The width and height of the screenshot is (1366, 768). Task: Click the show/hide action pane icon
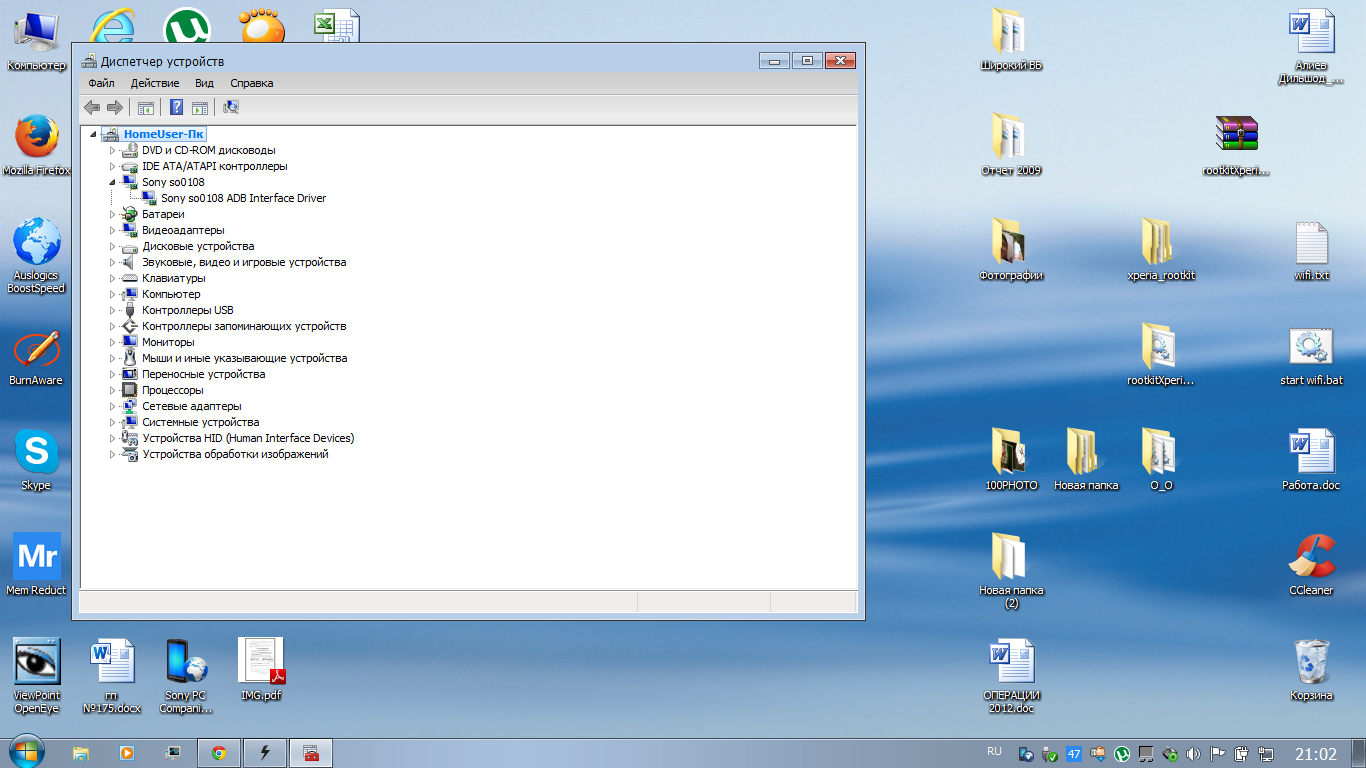pyautogui.click(x=200, y=108)
